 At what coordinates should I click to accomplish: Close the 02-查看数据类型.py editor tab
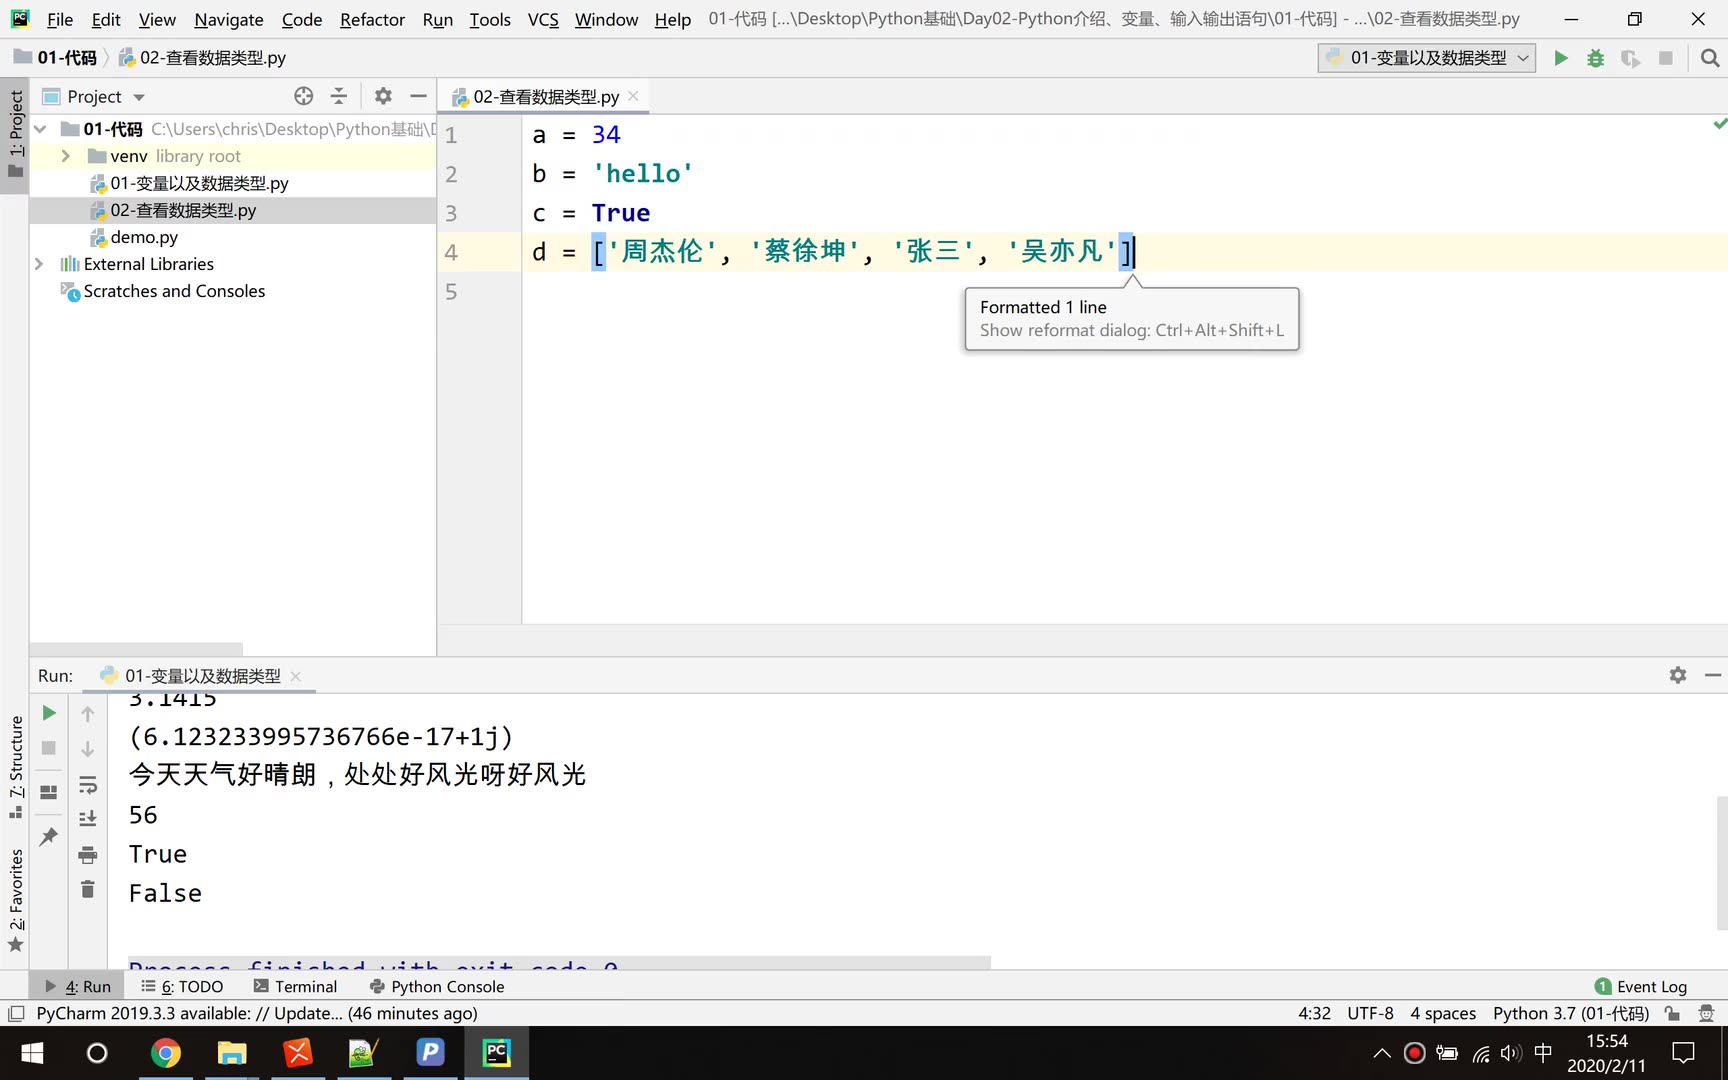(633, 96)
